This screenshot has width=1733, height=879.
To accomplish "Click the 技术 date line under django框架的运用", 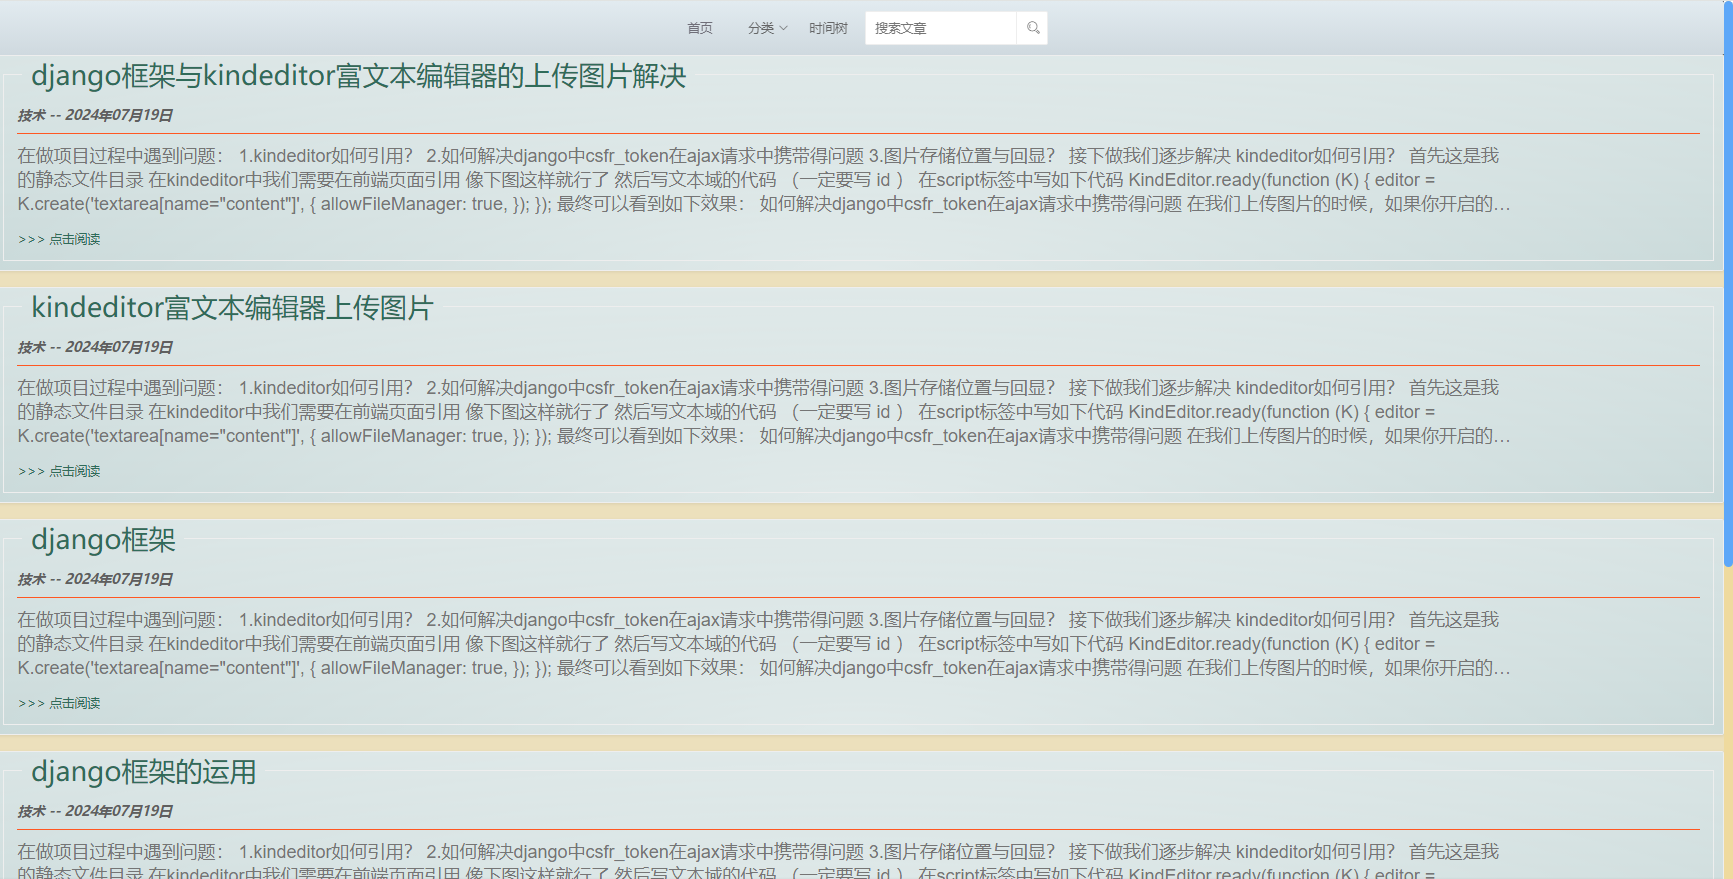I will click(x=95, y=811).
